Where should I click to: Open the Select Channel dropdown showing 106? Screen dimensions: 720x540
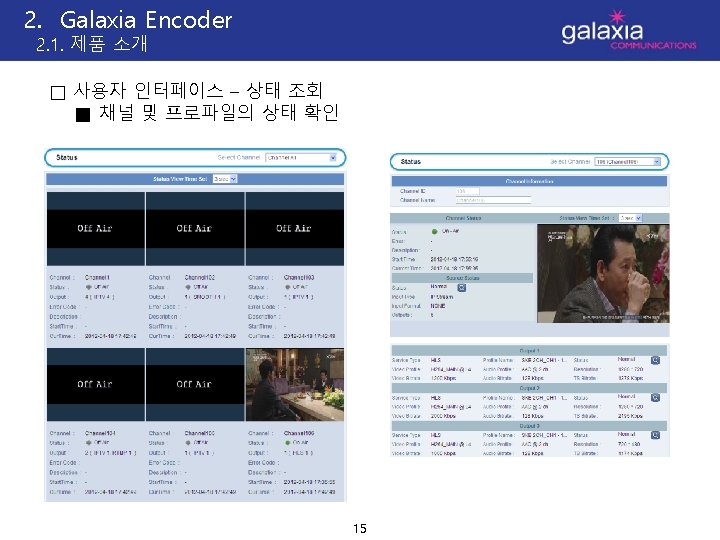pos(628,162)
